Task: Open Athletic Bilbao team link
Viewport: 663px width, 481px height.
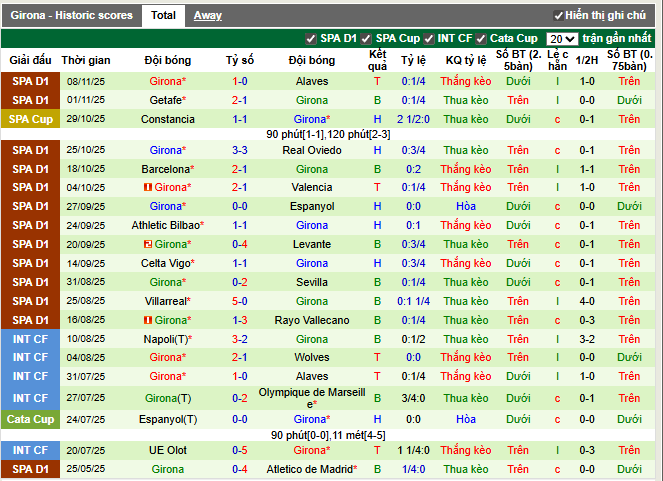Action: tap(166, 225)
